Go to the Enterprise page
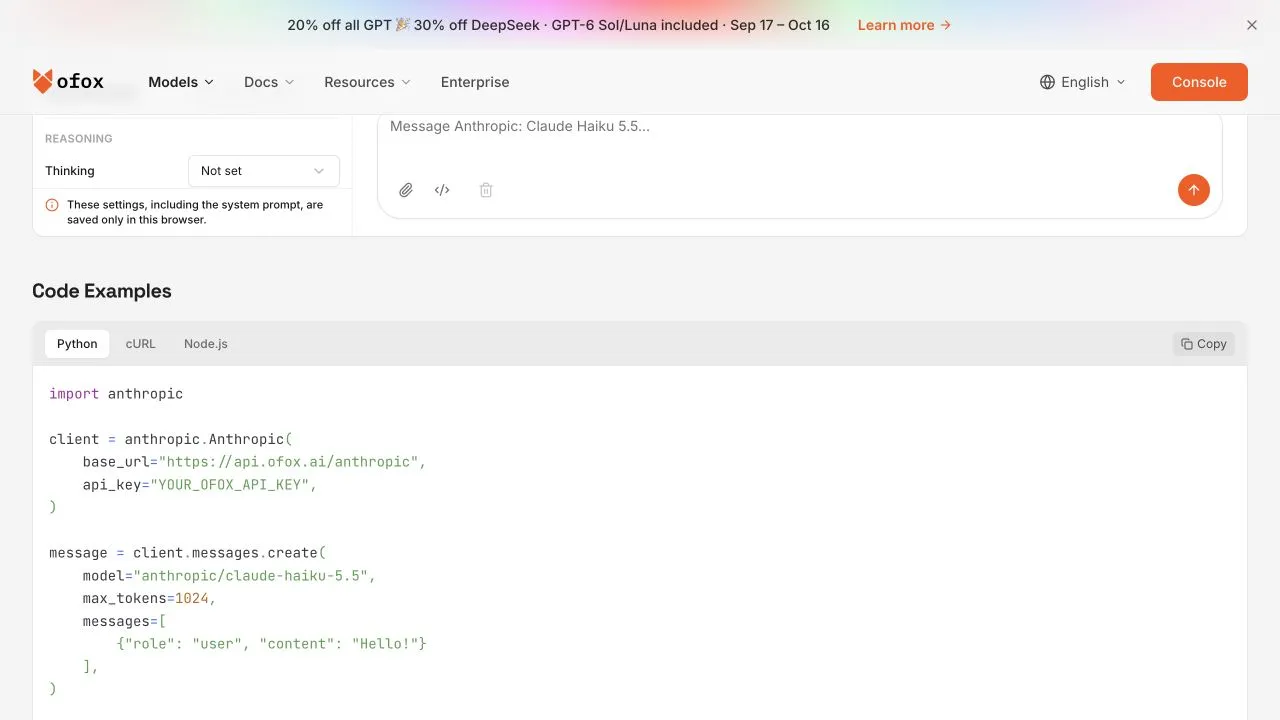The width and height of the screenshot is (1280, 720). 475,82
